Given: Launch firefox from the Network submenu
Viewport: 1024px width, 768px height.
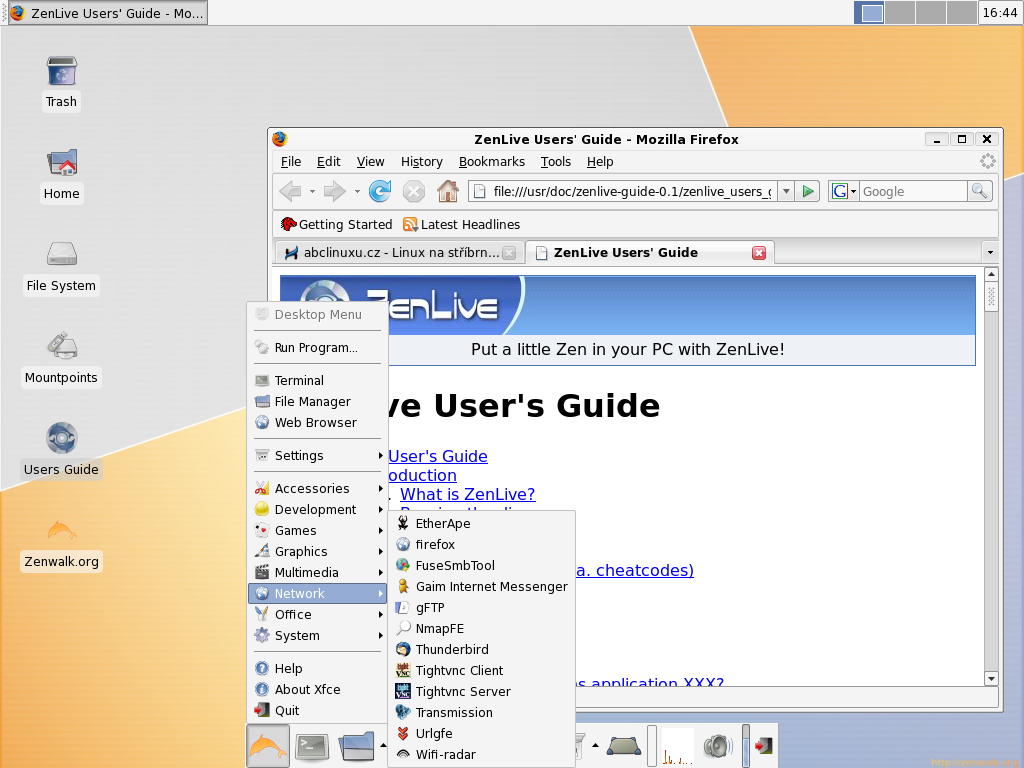Looking at the screenshot, I should [481, 545].
